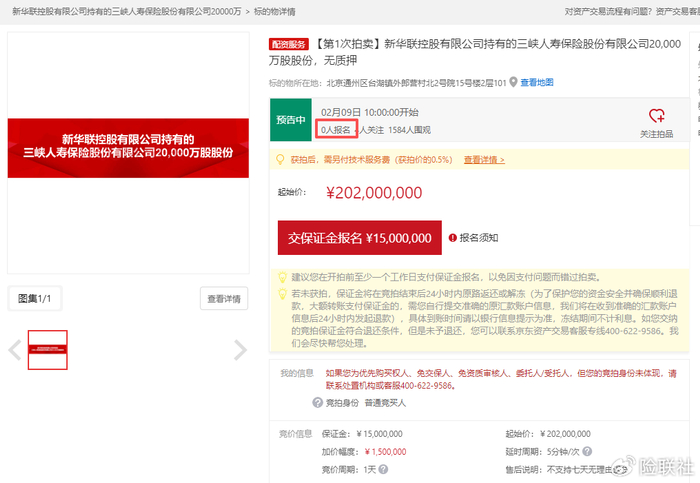Click the 加价幅度 ¥1,500,000 value

pyautogui.click(x=385, y=452)
